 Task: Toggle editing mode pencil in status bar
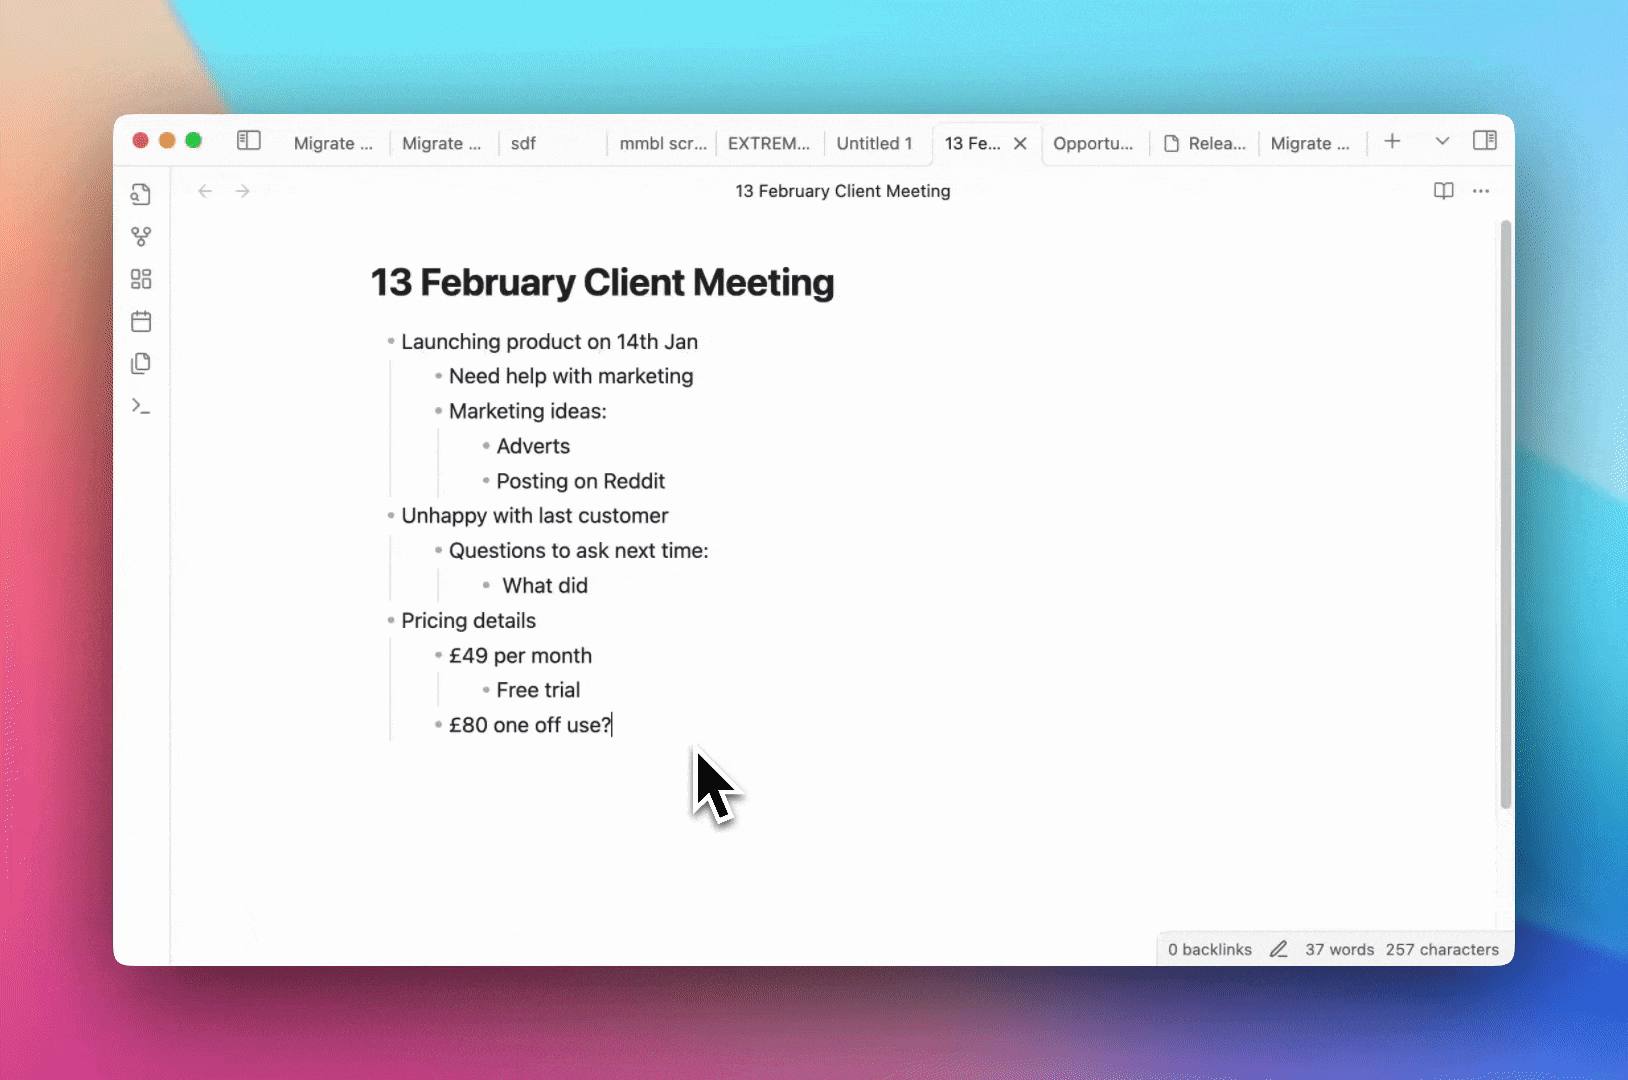click(x=1278, y=949)
